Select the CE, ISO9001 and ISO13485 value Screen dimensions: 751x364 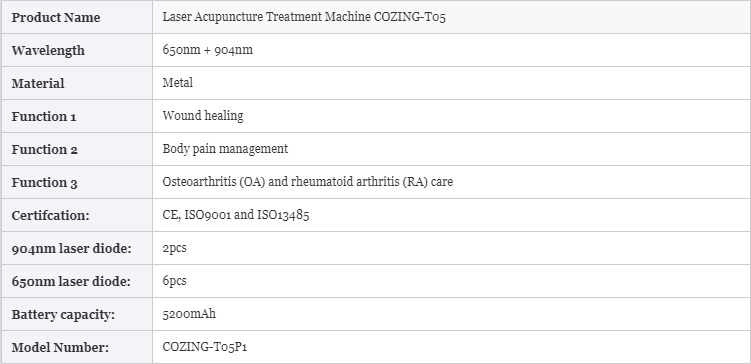tap(236, 215)
